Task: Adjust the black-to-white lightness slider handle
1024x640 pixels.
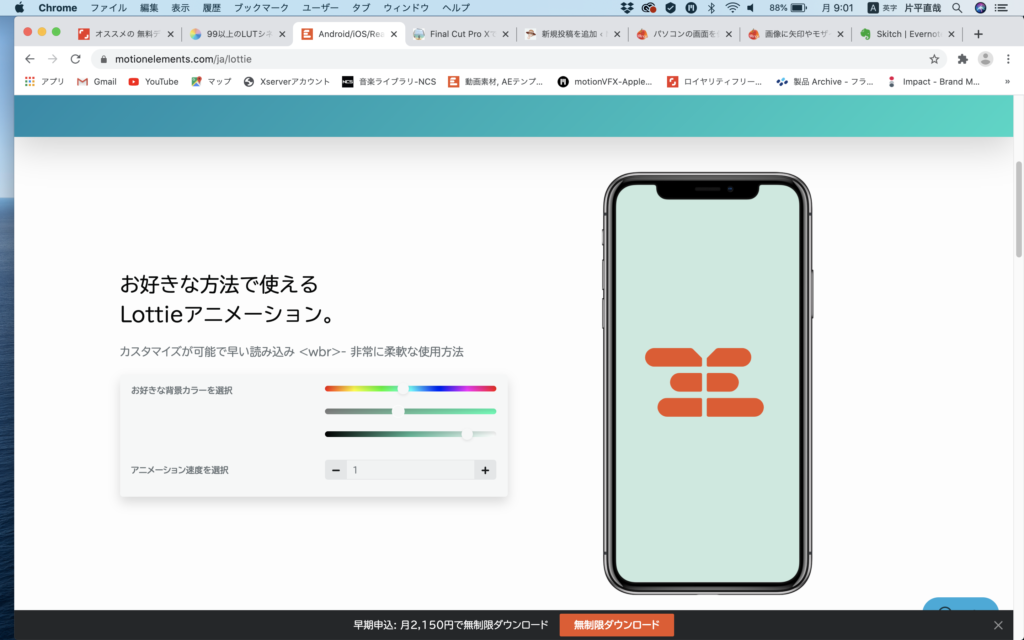Action: 467,434
